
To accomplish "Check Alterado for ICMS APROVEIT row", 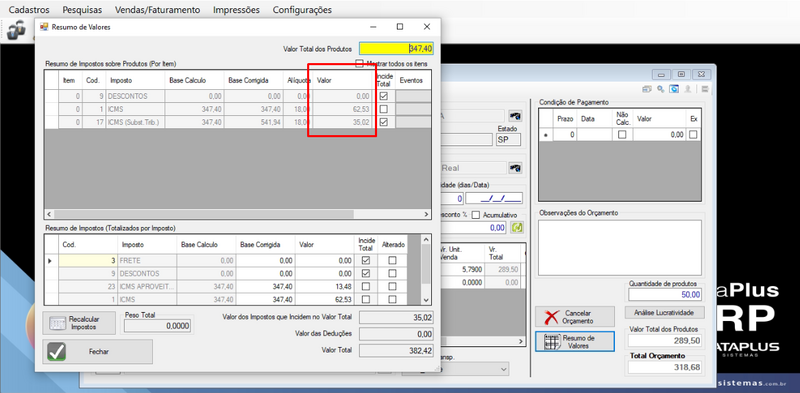I will tap(392, 286).
